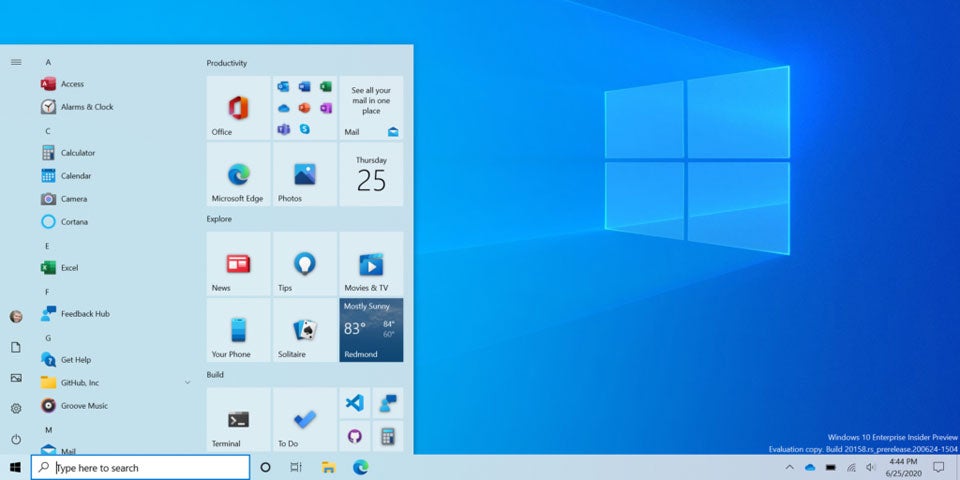Expand the GitHub, Inc folder
960x480 pixels.
[187, 382]
